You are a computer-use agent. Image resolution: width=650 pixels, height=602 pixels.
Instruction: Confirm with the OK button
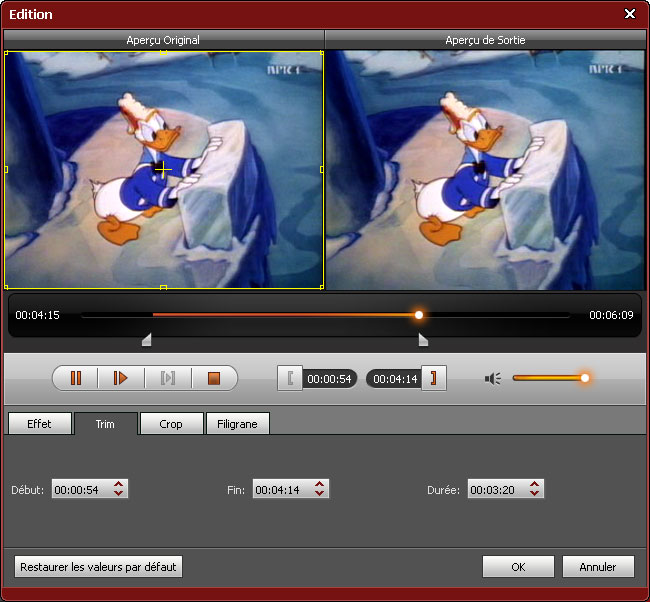pos(518,567)
